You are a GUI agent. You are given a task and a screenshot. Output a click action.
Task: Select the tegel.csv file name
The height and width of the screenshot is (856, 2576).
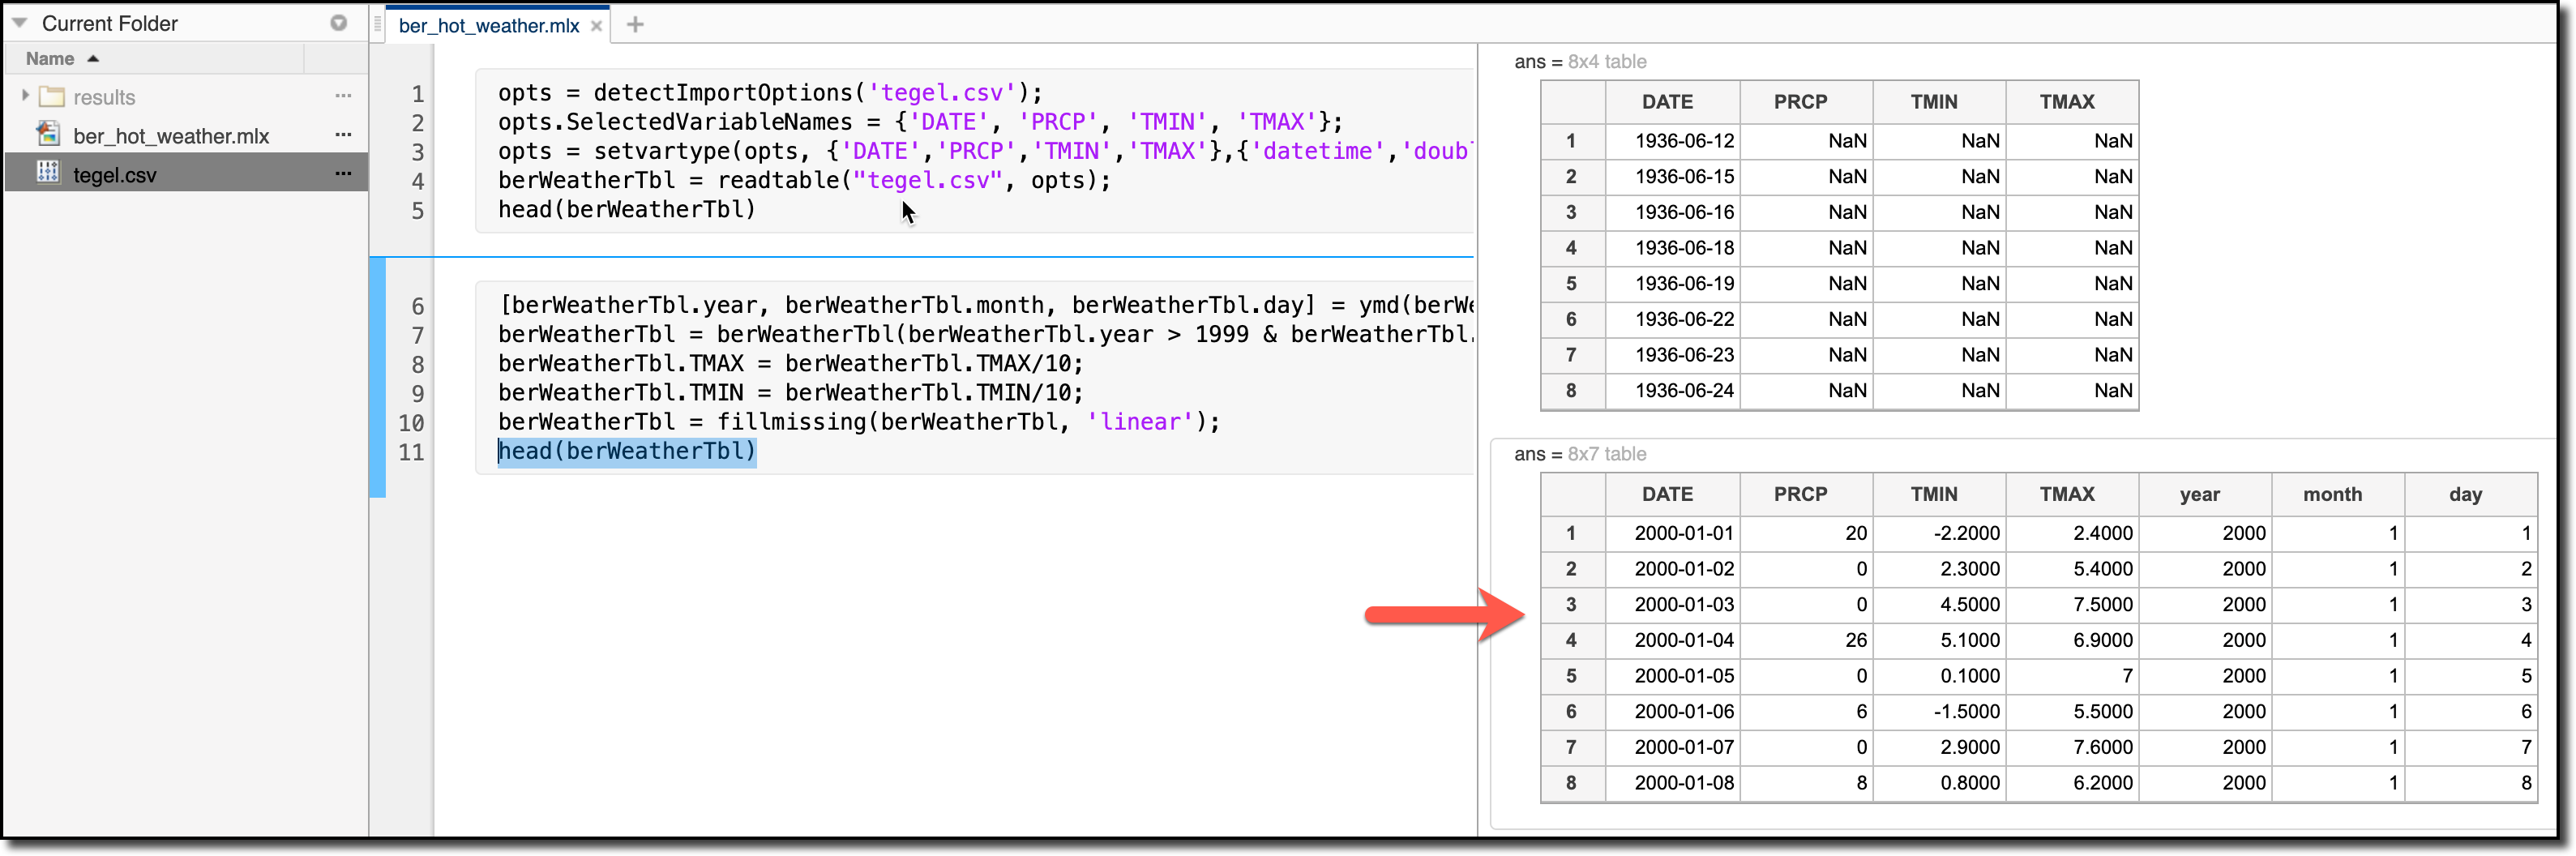pos(115,175)
